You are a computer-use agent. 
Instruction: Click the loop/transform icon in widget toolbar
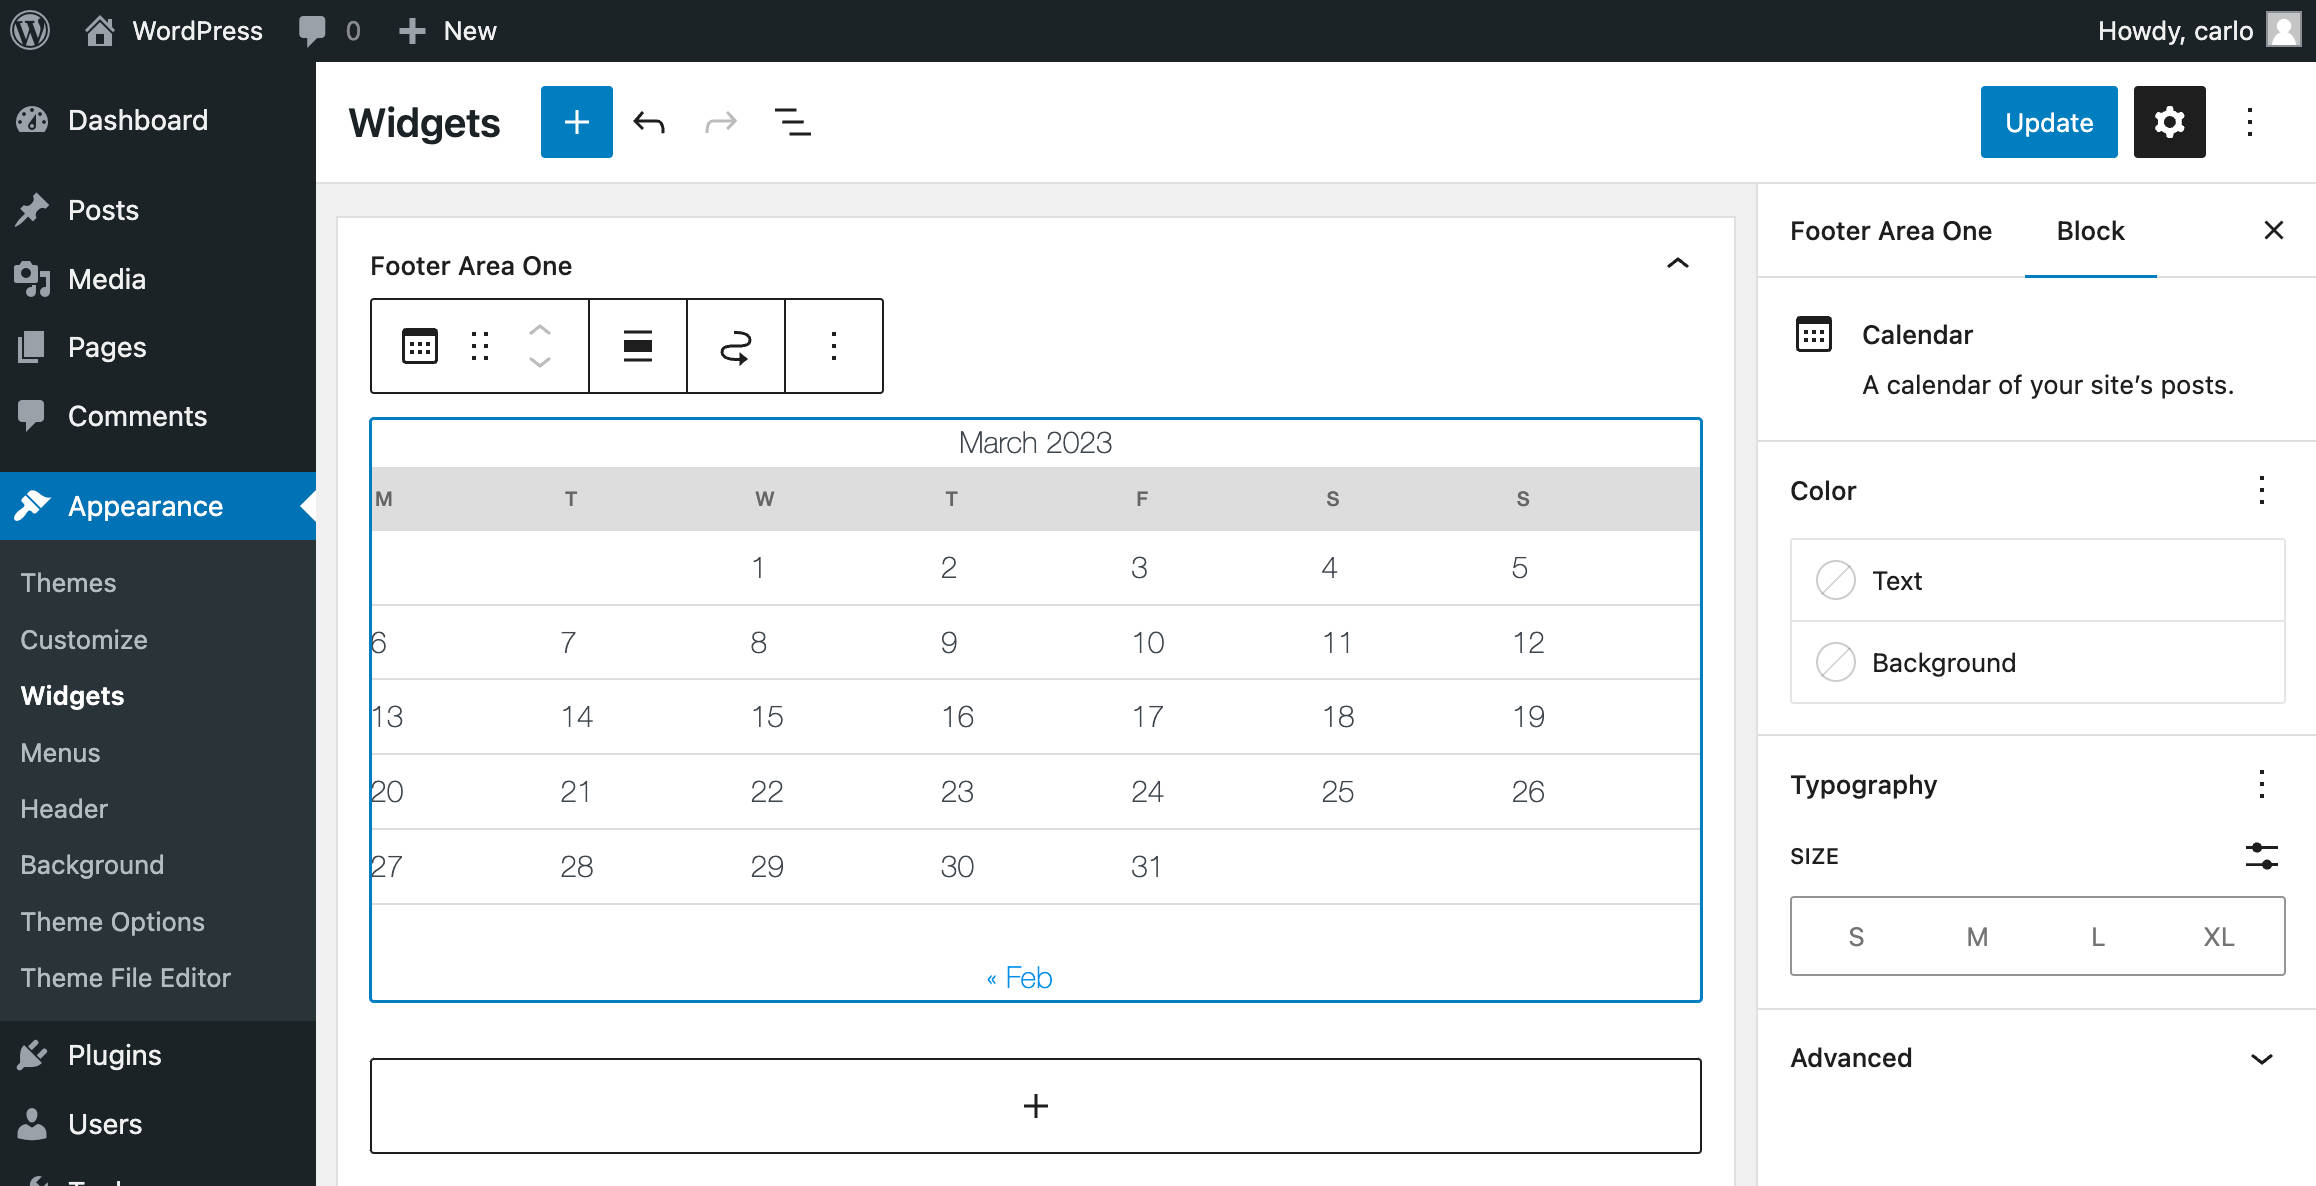737,345
